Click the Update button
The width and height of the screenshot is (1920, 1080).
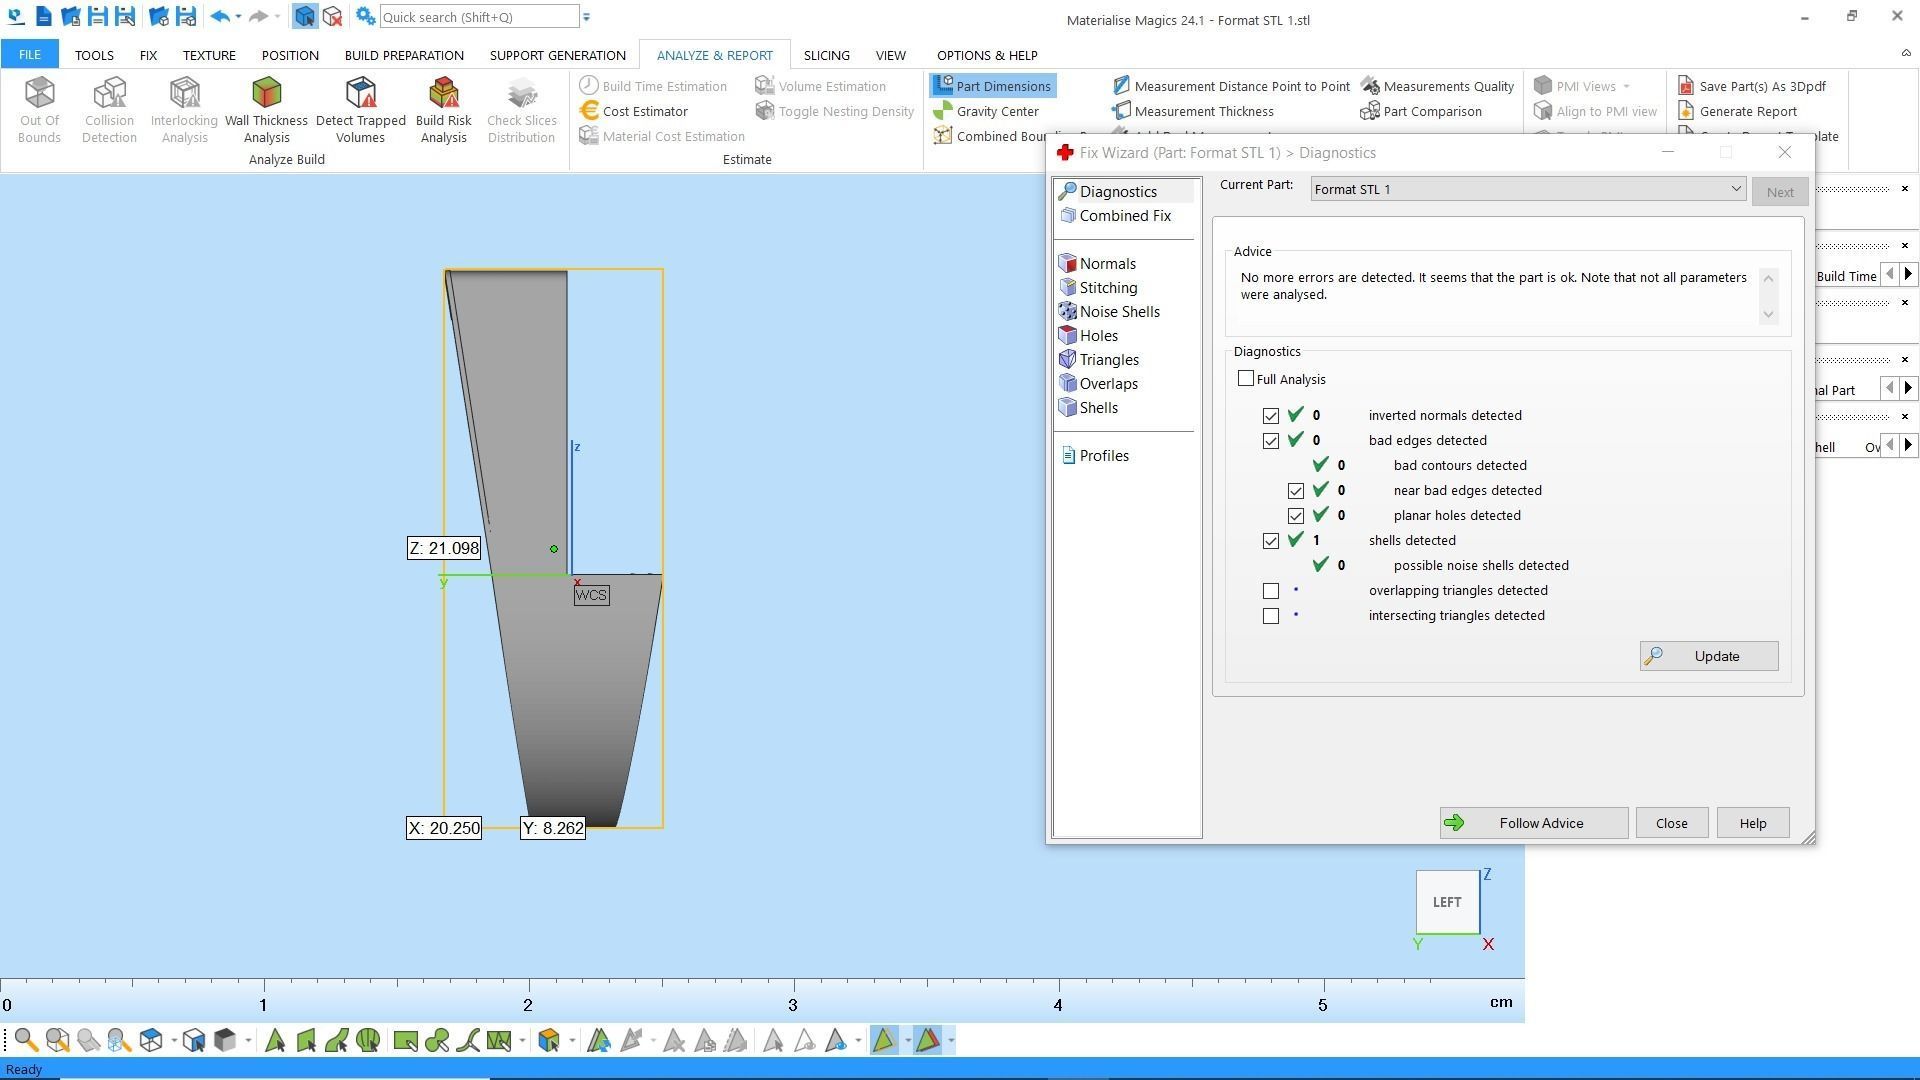1708,656
